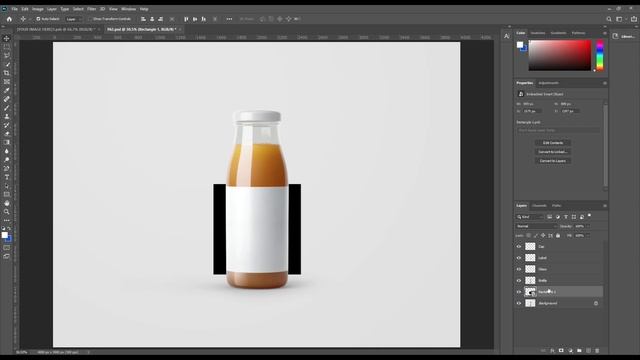Click the foreground color swatch in toolbox
The height and width of the screenshot is (360, 640).
coord(4,235)
